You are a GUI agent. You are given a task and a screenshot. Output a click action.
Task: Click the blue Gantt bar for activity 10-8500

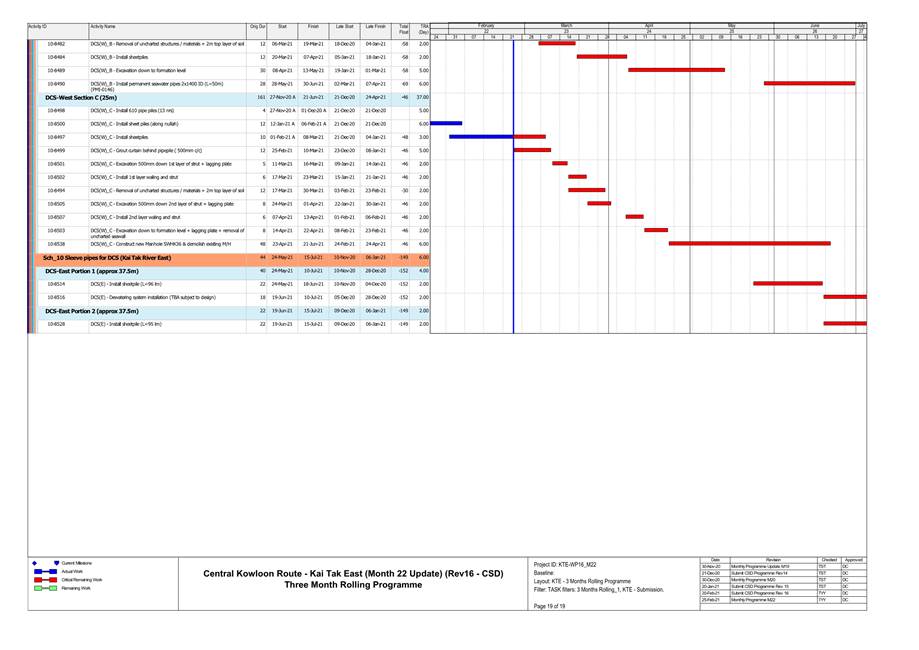[x=445, y=123]
